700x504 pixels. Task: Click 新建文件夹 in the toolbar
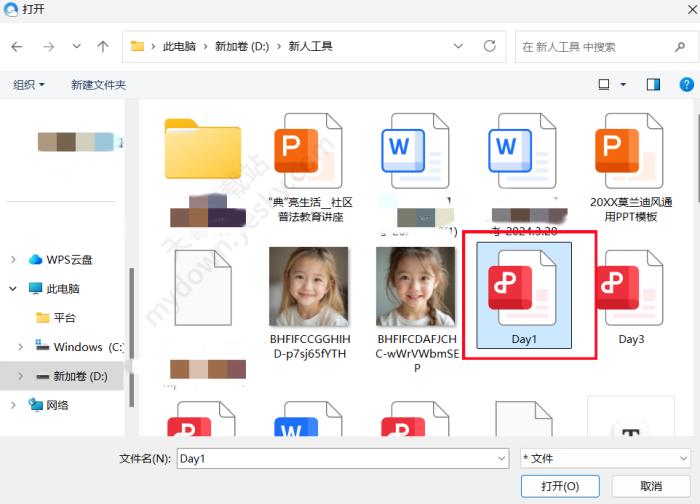tap(98, 85)
